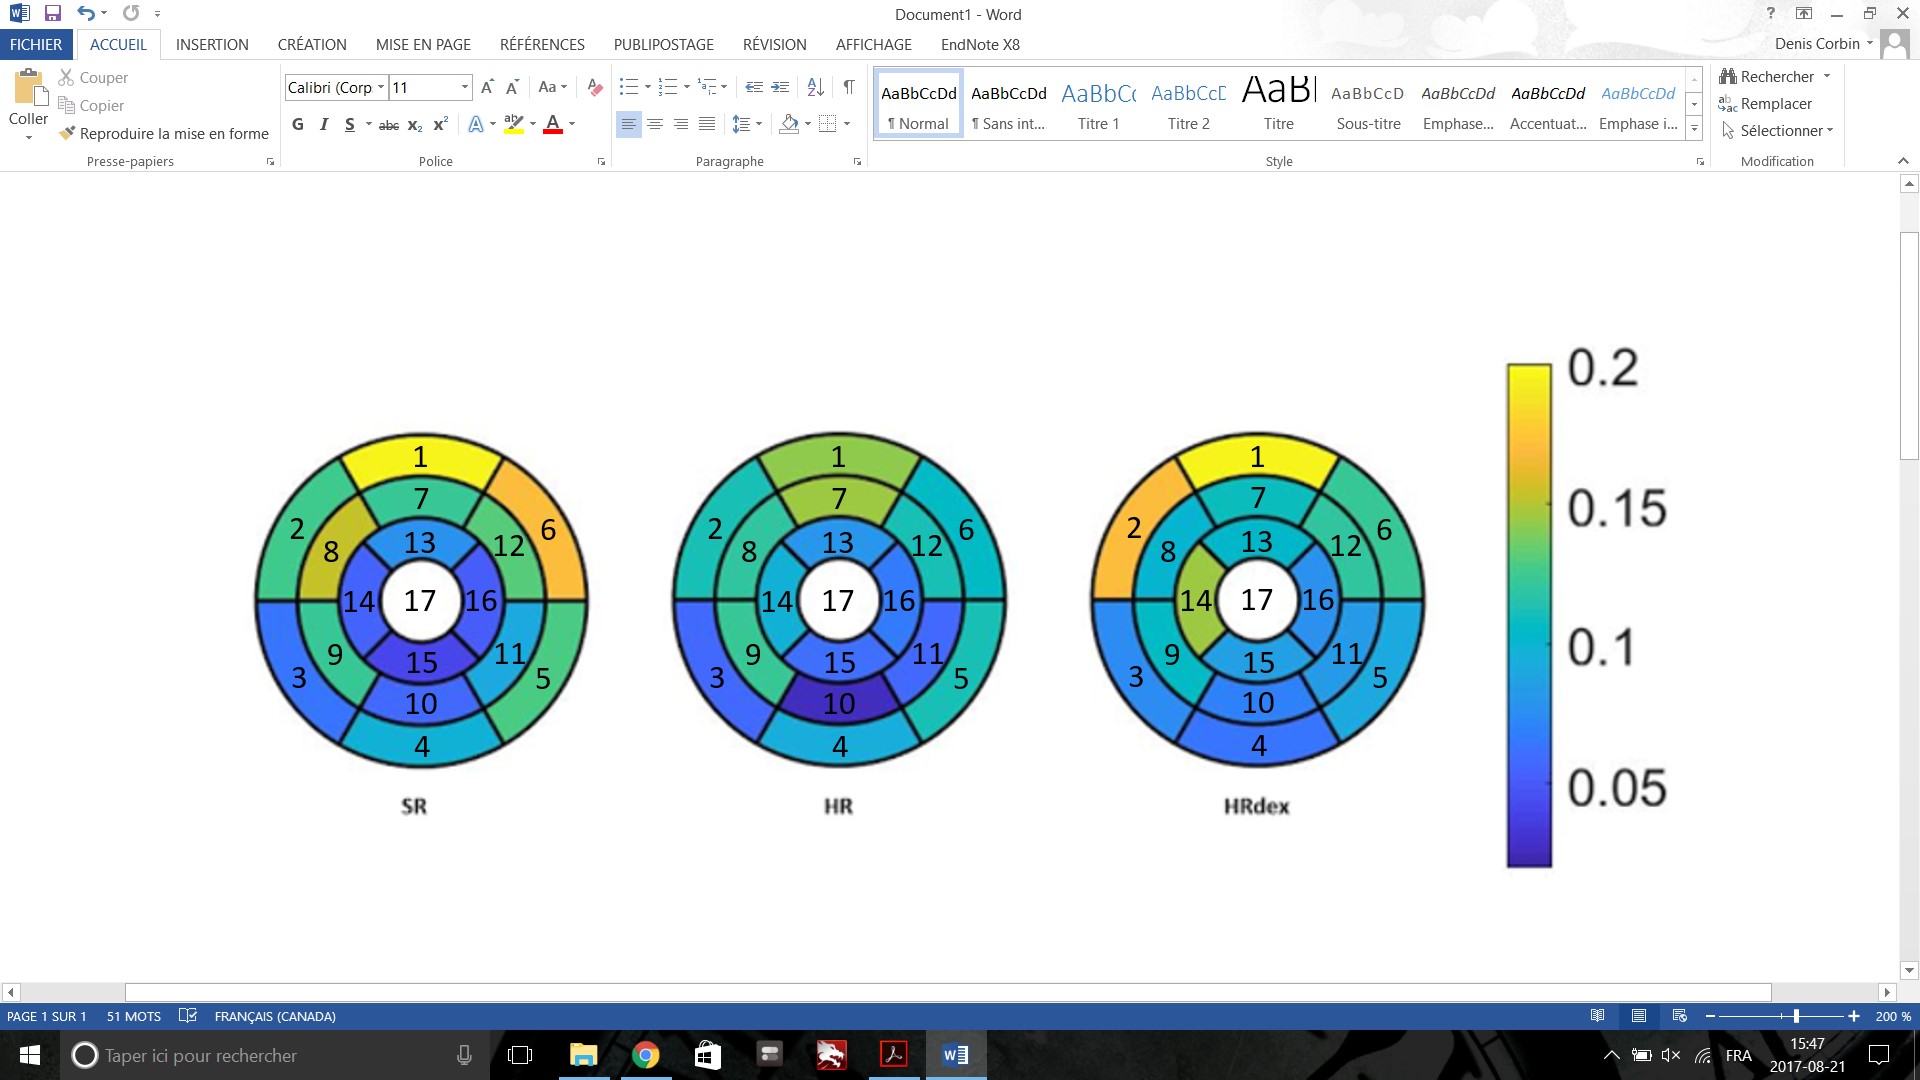The image size is (1920, 1080).
Task: Click the strikethrough abc icon
Action: 389,125
